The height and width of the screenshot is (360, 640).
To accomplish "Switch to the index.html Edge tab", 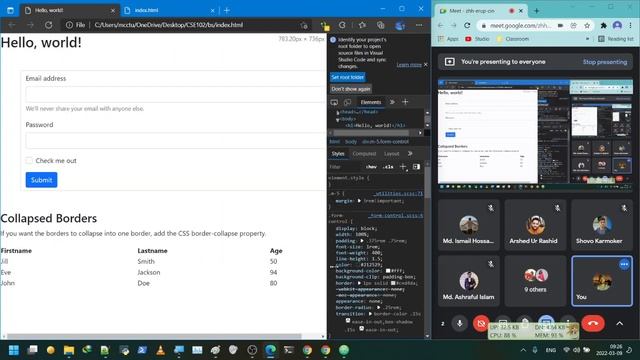I will [170, 10].
